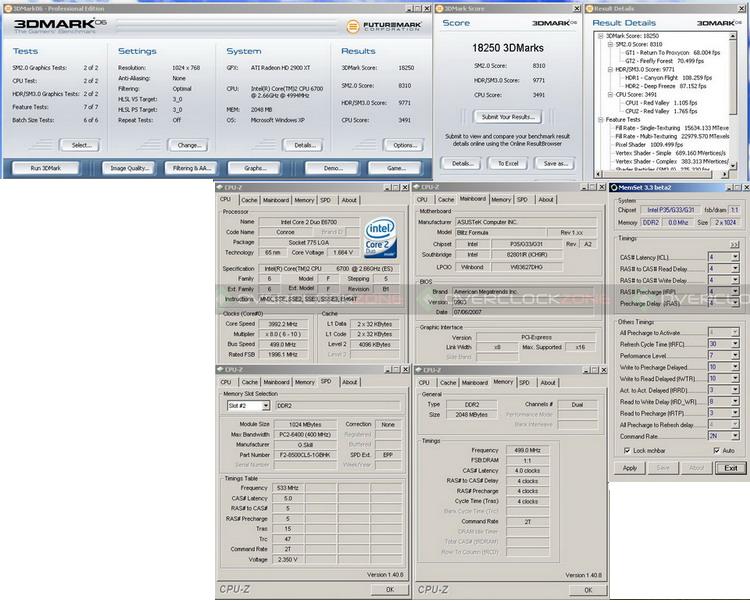Open the RAS# to CAS# Read Delay dropdown
This screenshot has width=750, height=603.
(x=735, y=269)
